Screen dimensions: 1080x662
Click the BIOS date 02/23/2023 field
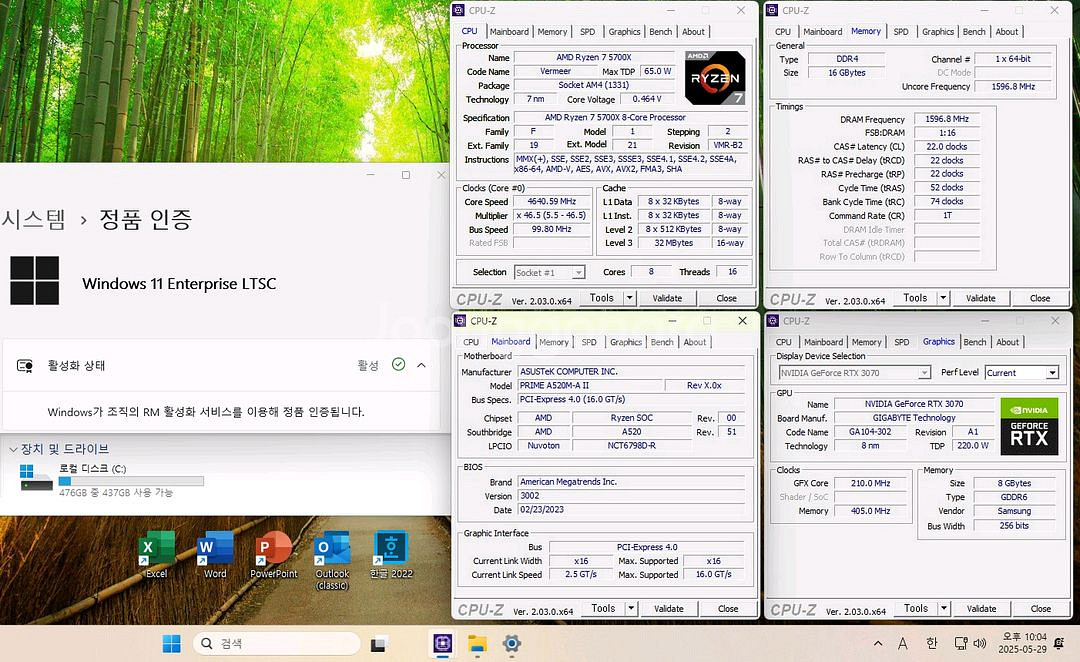pos(632,510)
